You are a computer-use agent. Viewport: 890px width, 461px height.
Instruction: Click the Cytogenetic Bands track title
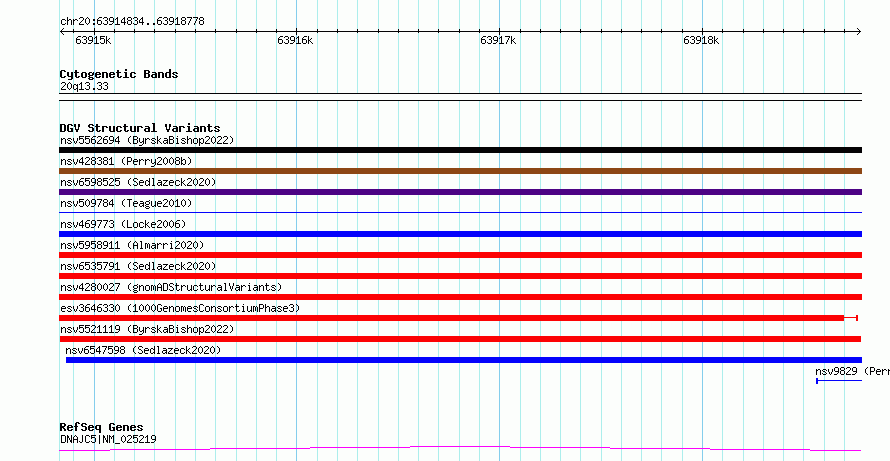(x=119, y=74)
